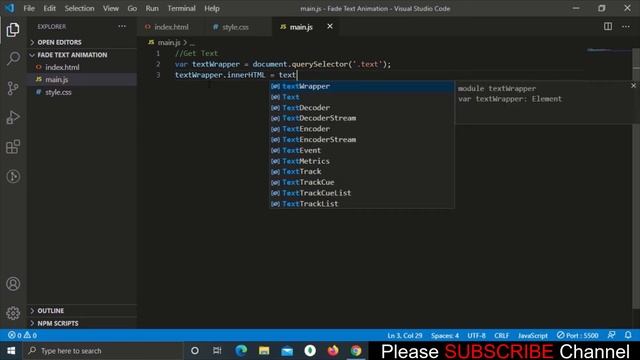Open the View menu
The height and width of the screenshot is (360, 640).
point(111,8)
